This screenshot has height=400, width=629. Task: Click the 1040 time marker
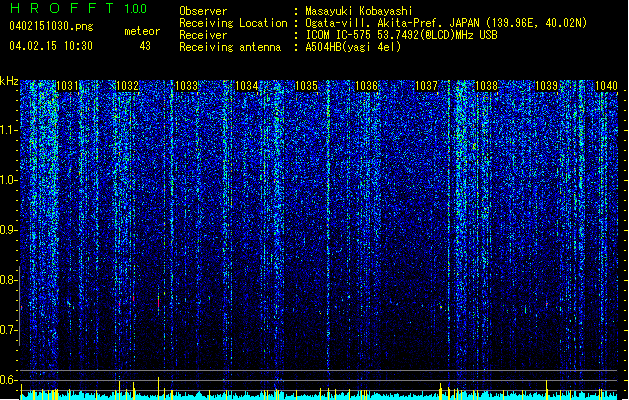606,86
